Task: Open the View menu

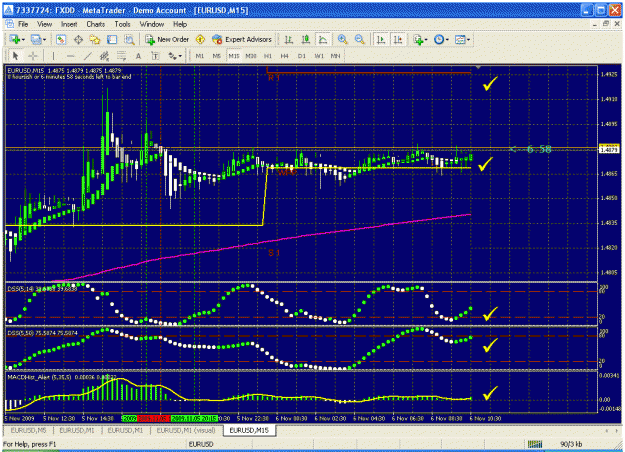Action: pyautogui.click(x=45, y=24)
